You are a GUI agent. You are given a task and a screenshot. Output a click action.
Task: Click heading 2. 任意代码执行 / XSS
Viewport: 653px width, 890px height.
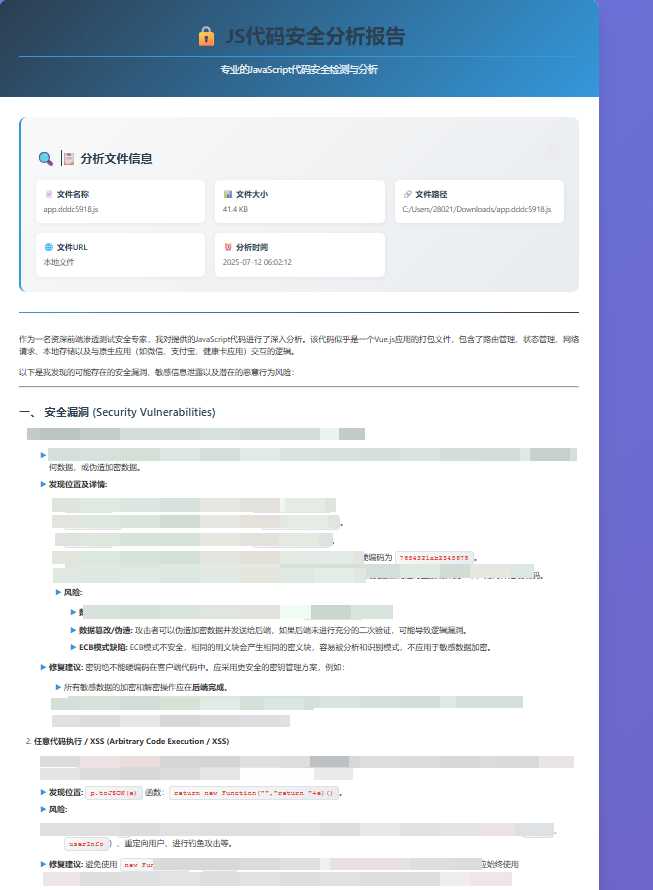pos(127,741)
